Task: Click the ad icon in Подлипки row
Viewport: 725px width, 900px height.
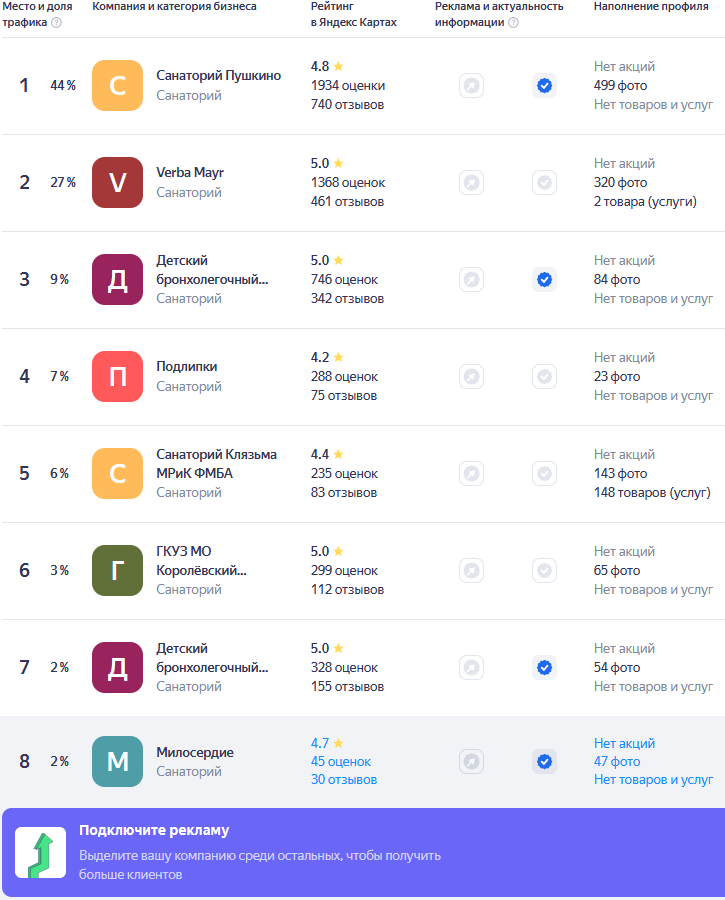Action: pyautogui.click(x=471, y=377)
